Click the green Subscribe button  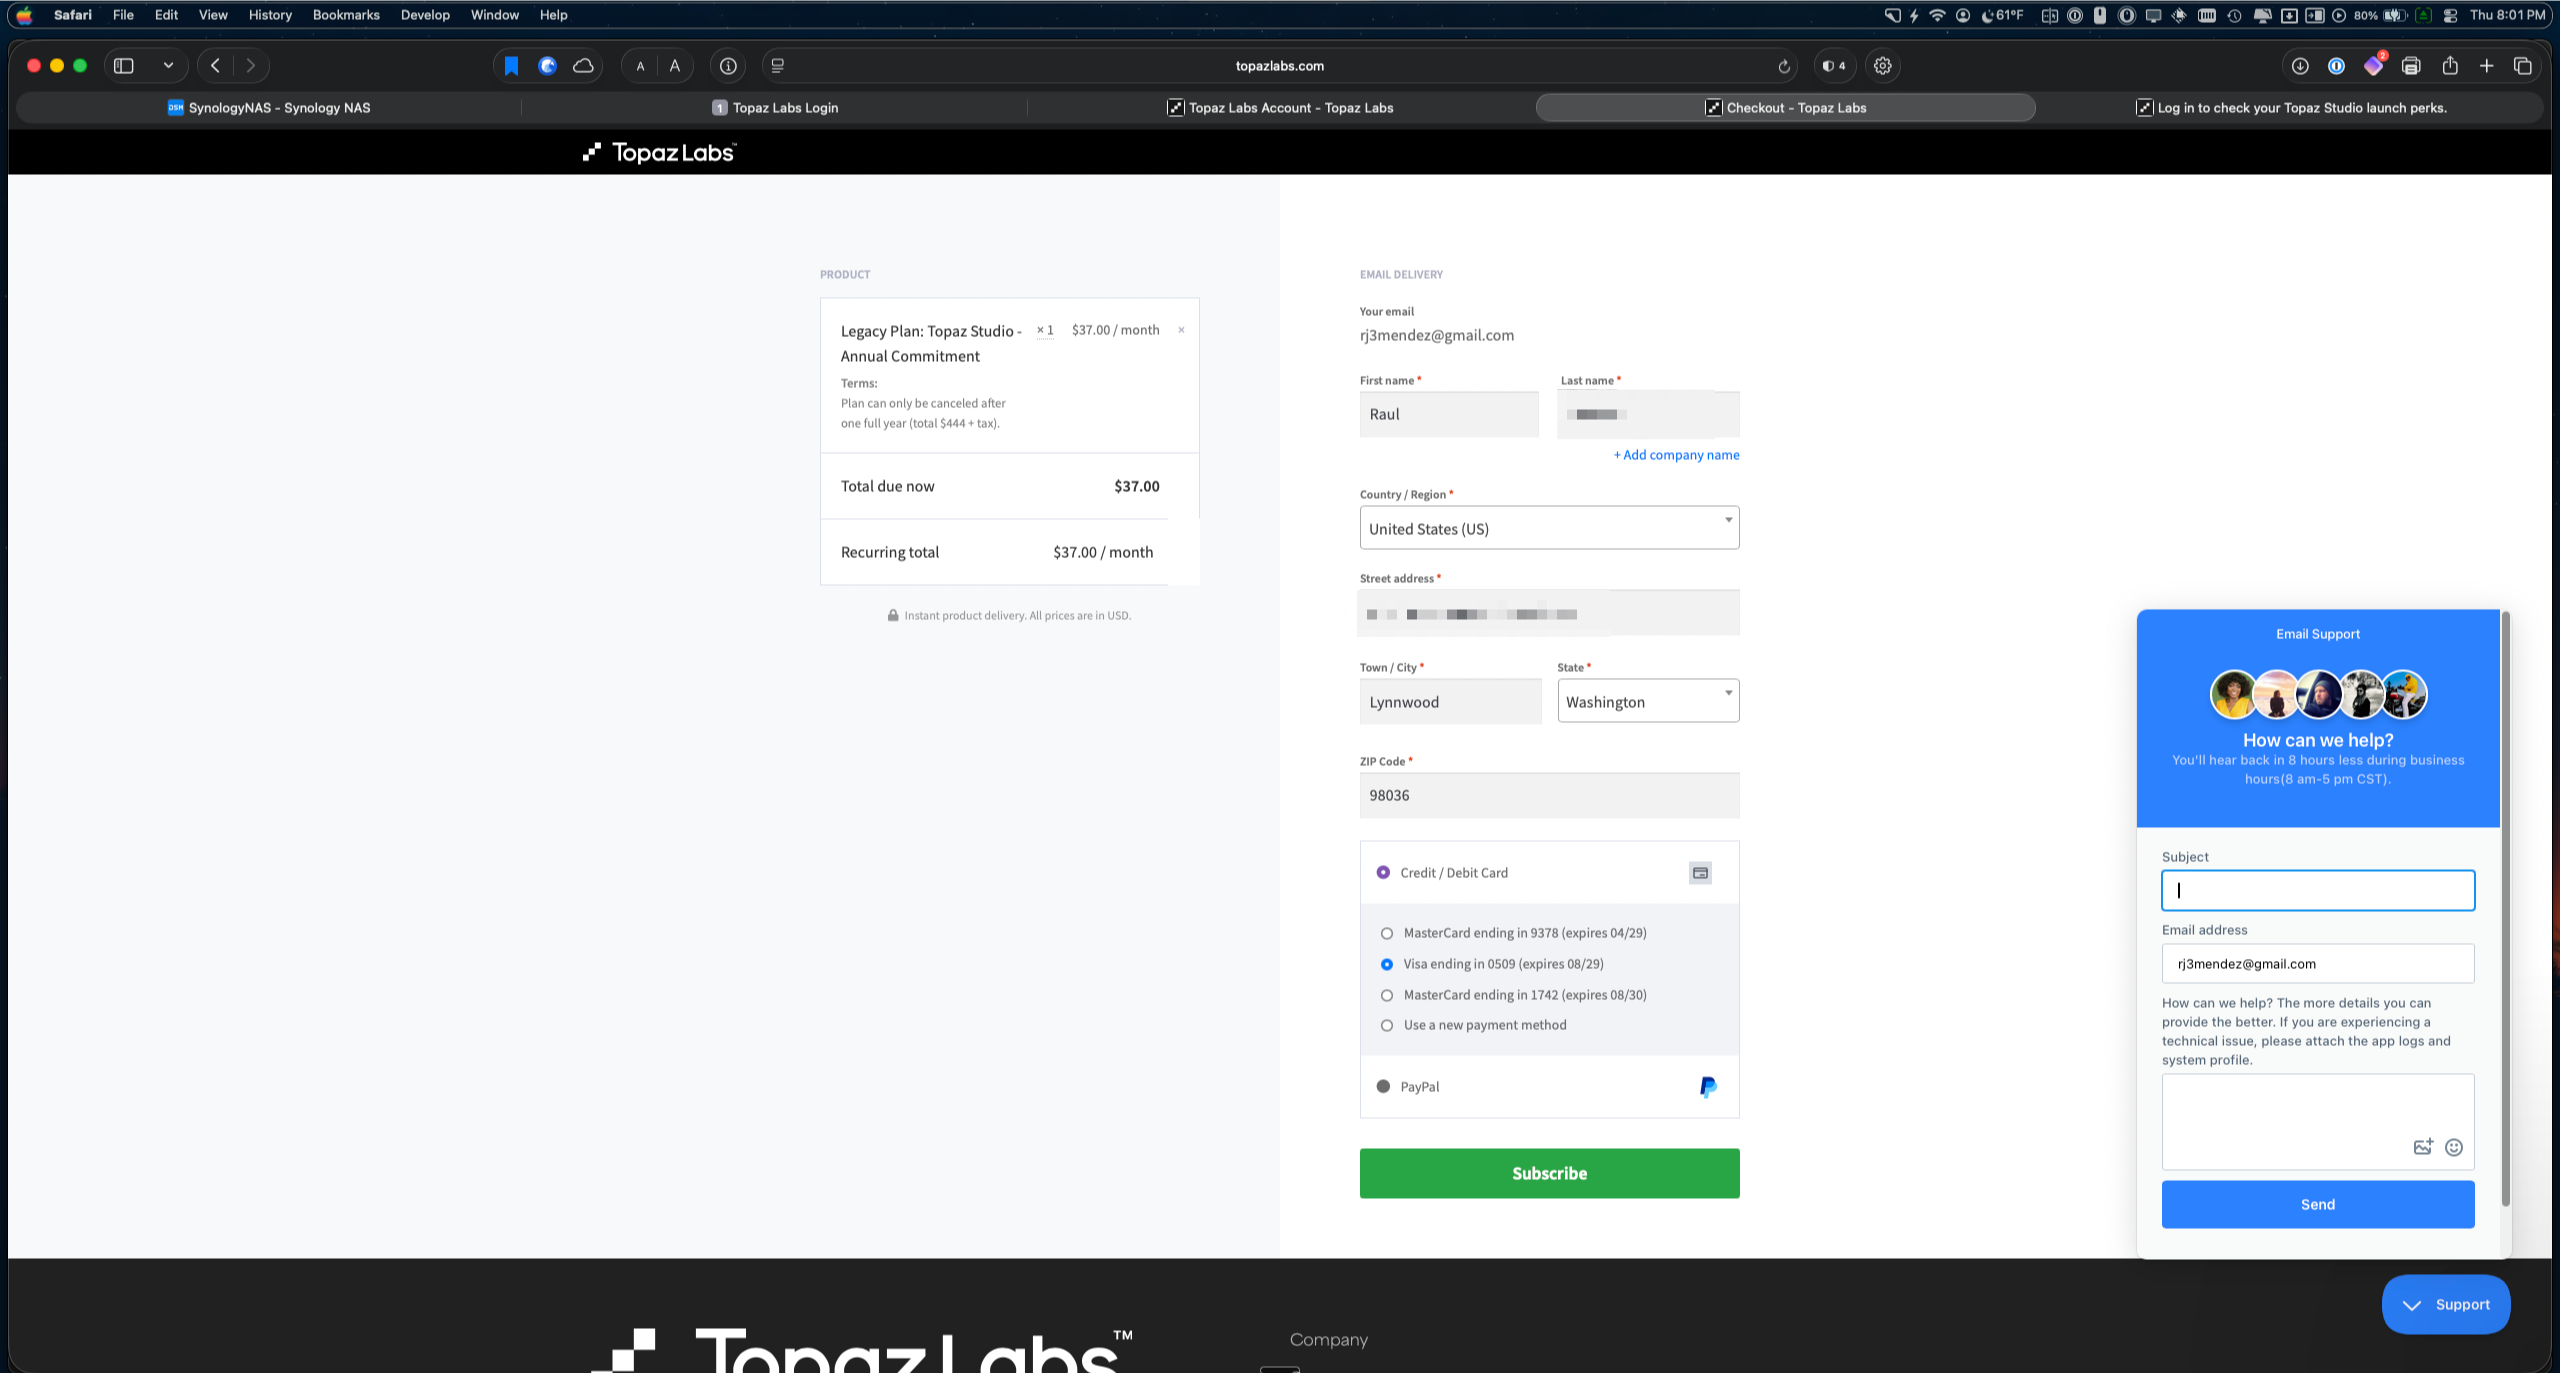(1549, 1173)
